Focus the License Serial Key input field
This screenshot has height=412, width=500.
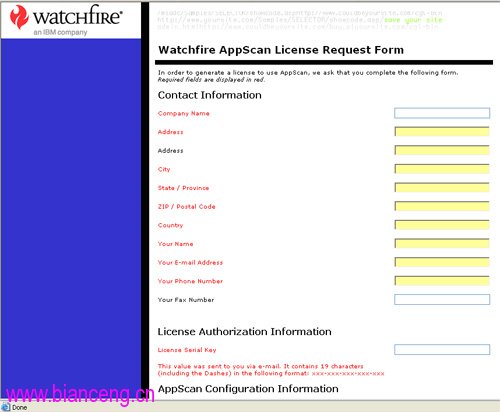click(442, 349)
